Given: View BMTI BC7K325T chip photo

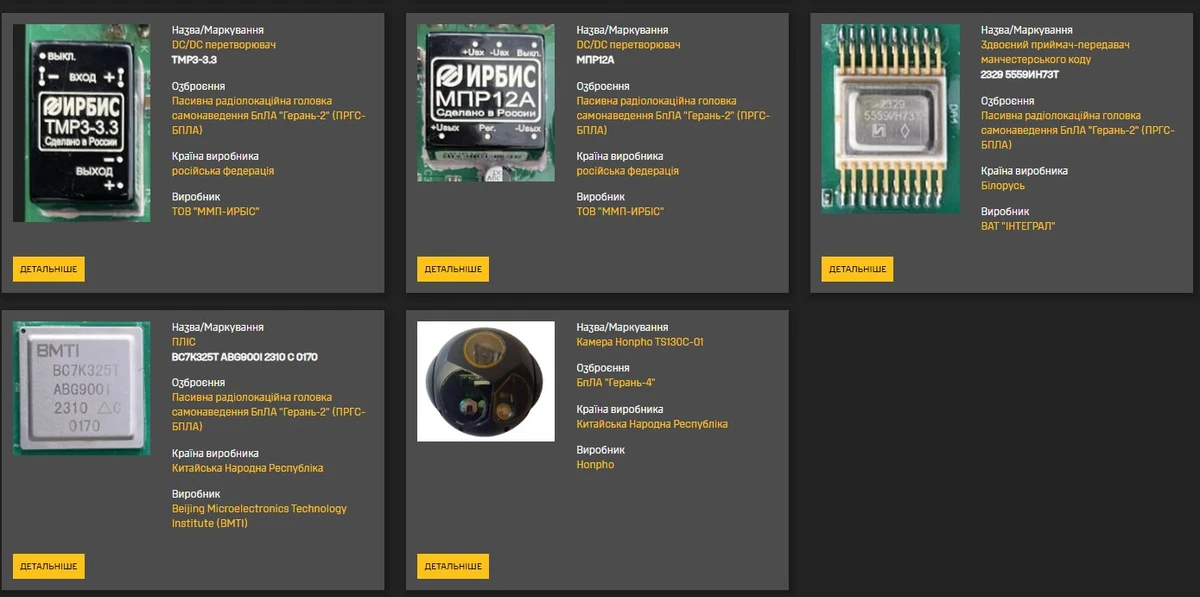Looking at the screenshot, I should [82, 388].
